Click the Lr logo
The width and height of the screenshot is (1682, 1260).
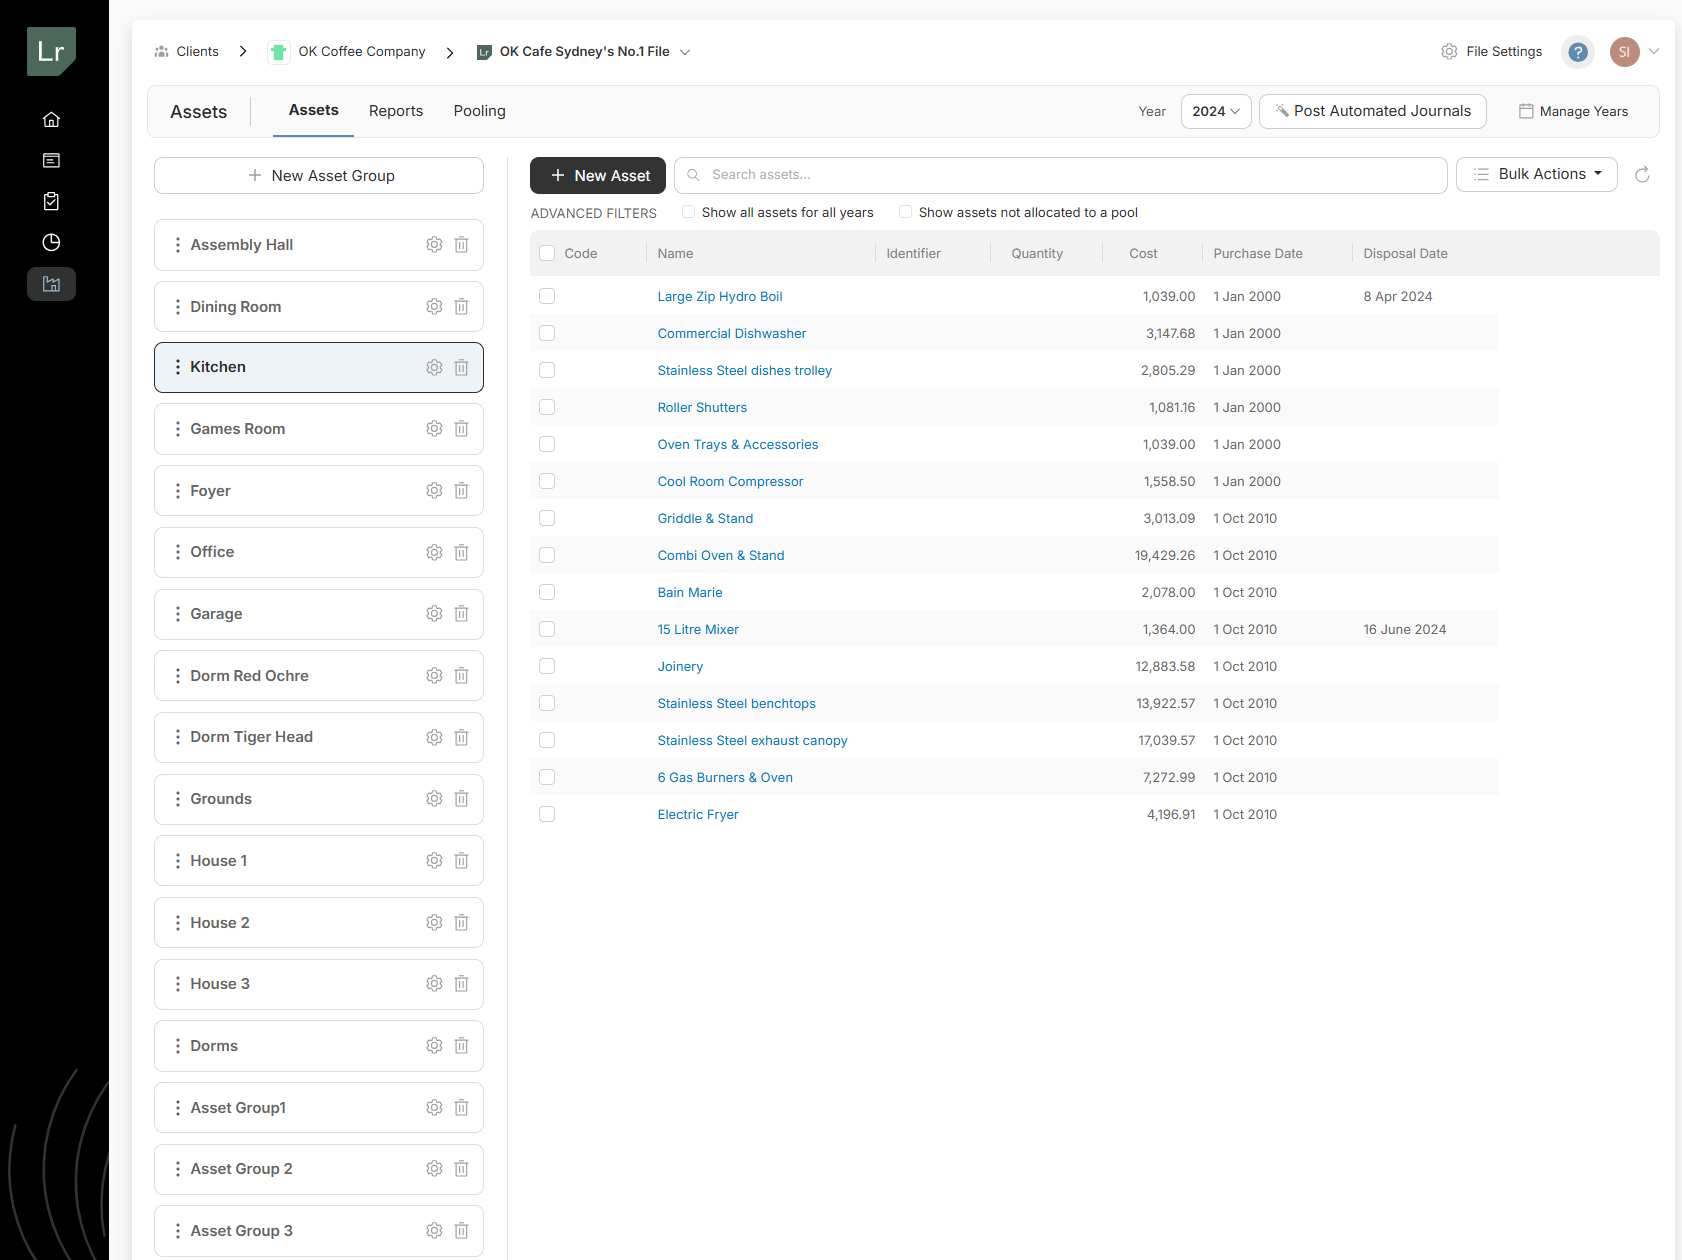(x=51, y=51)
